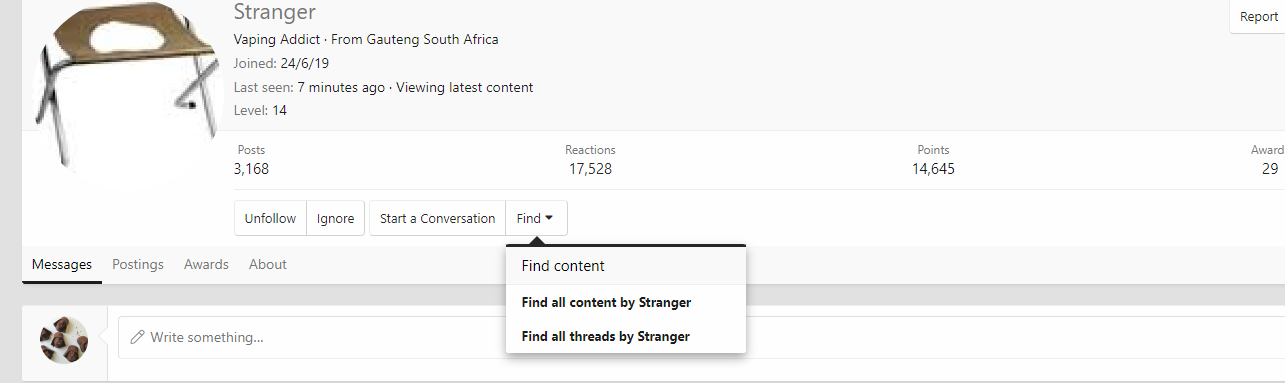Switch to the Messages tab
The height and width of the screenshot is (383, 1285).
pyautogui.click(x=62, y=265)
